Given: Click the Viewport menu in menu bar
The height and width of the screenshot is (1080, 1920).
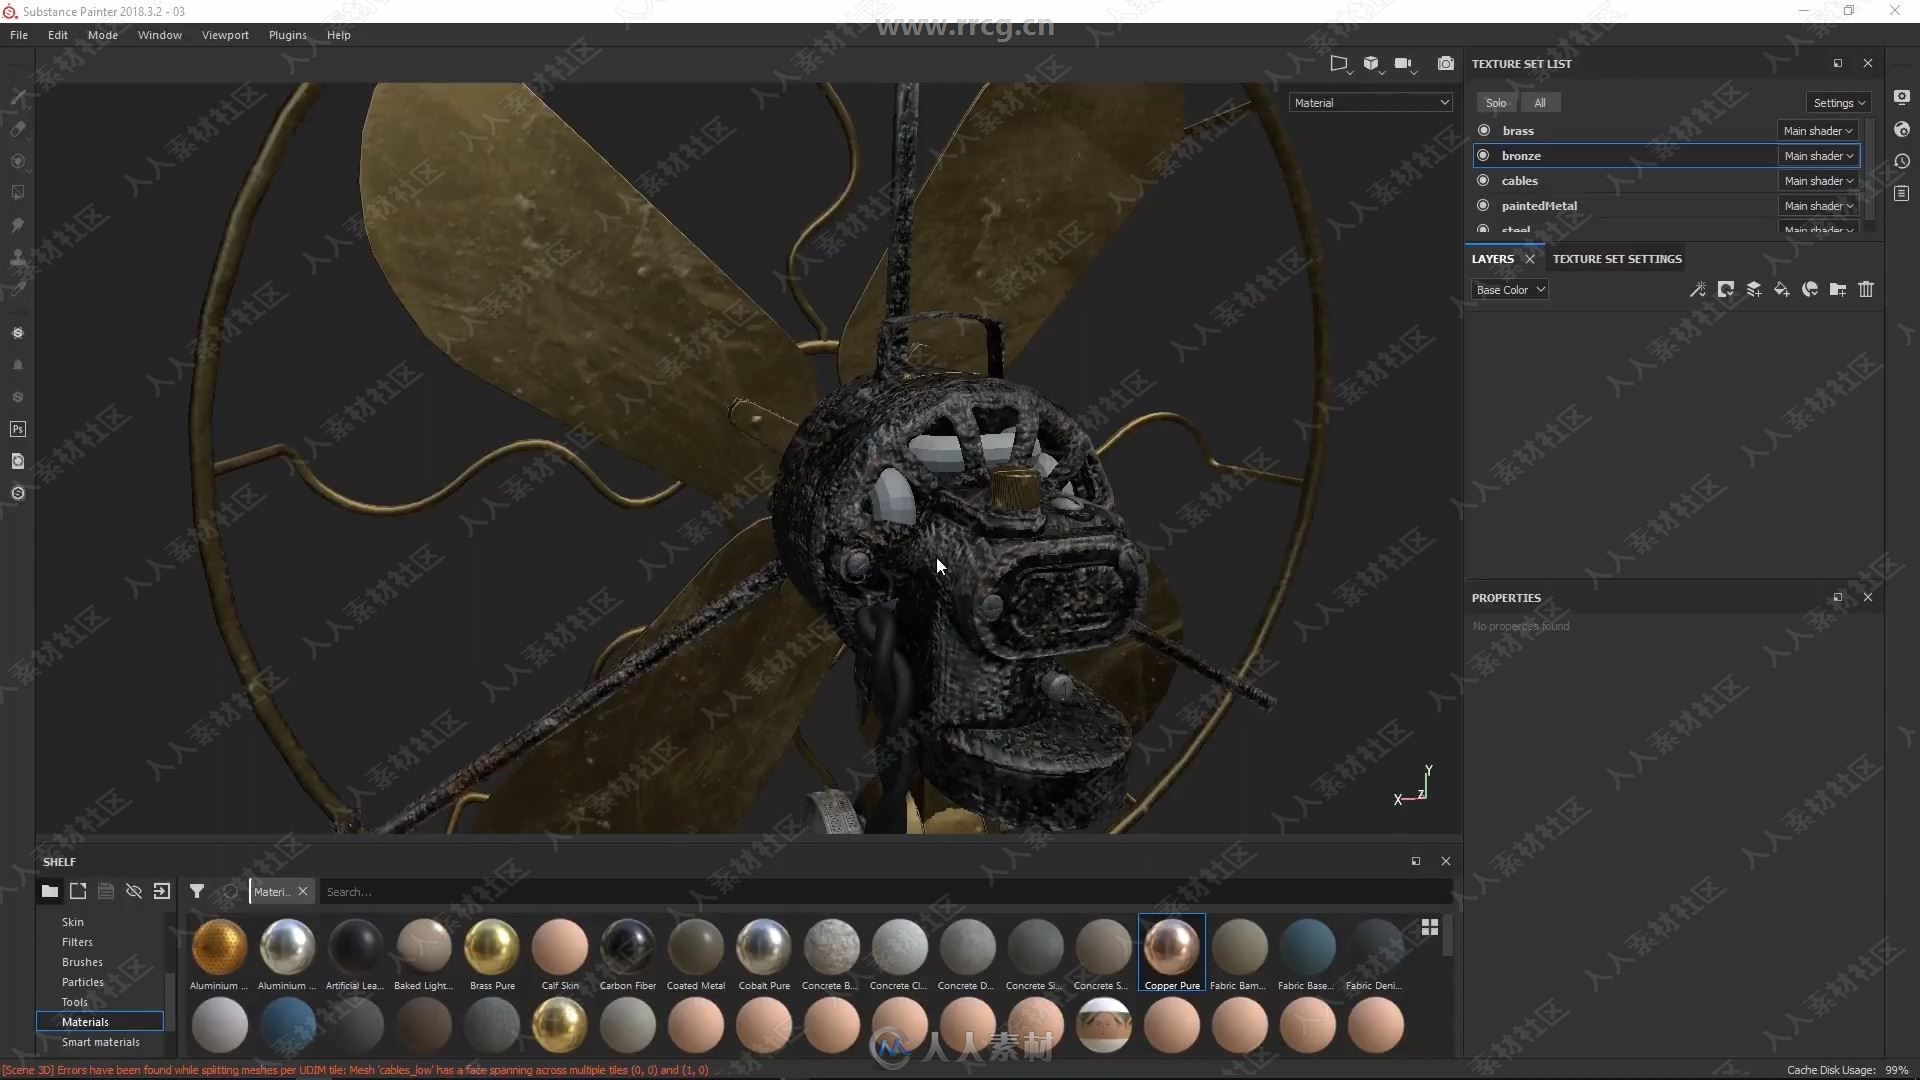Looking at the screenshot, I should [224, 34].
